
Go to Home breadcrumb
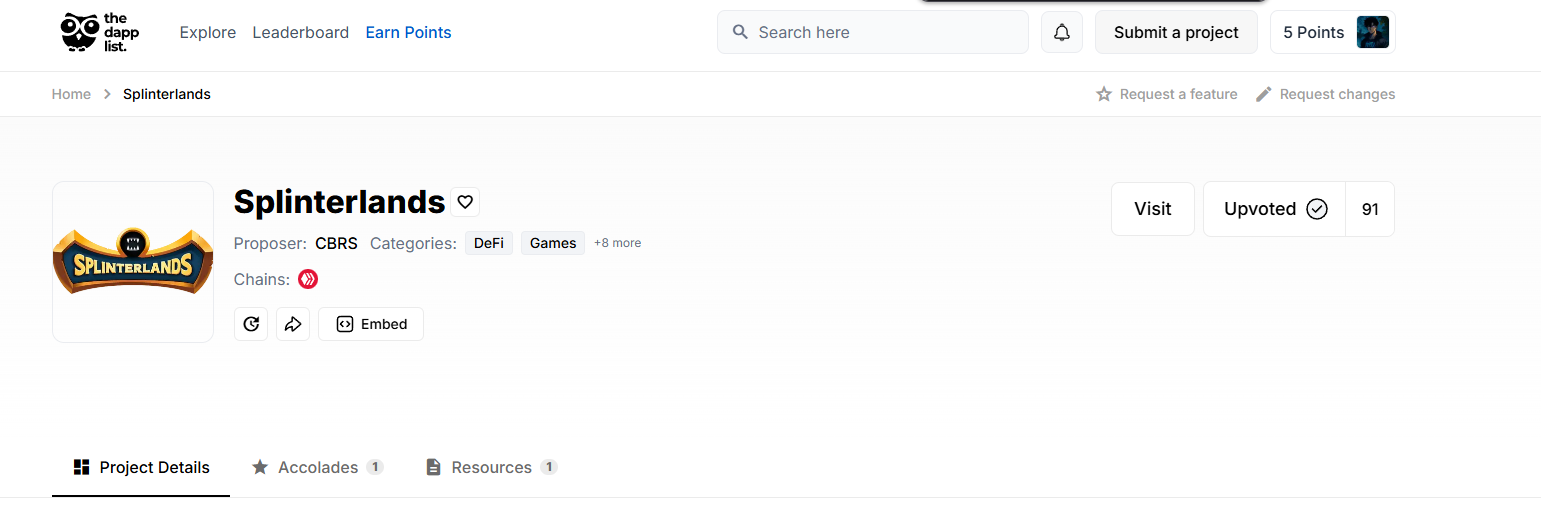pos(71,94)
